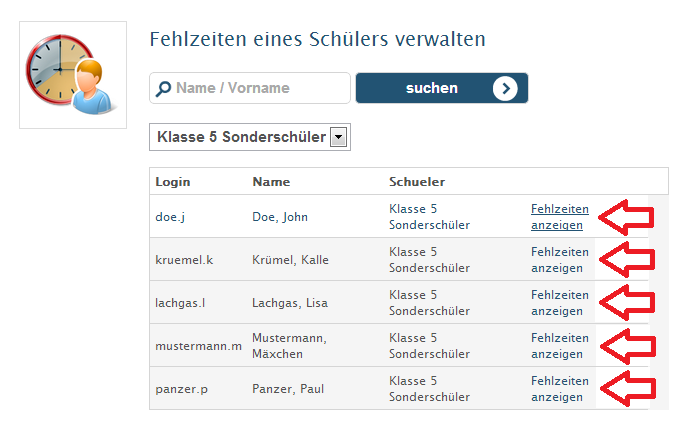691x438 pixels.
Task: Click the arrow circle in the suchen button
Action: click(x=505, y=88)
